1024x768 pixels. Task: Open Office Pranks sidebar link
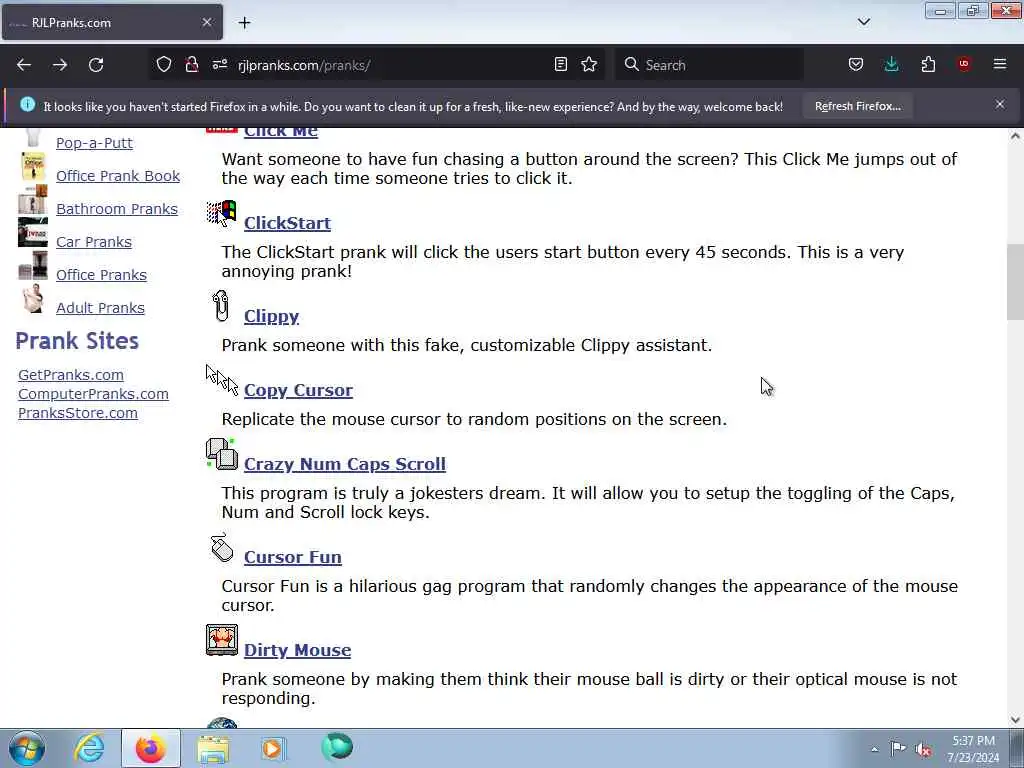pos(101,275)
